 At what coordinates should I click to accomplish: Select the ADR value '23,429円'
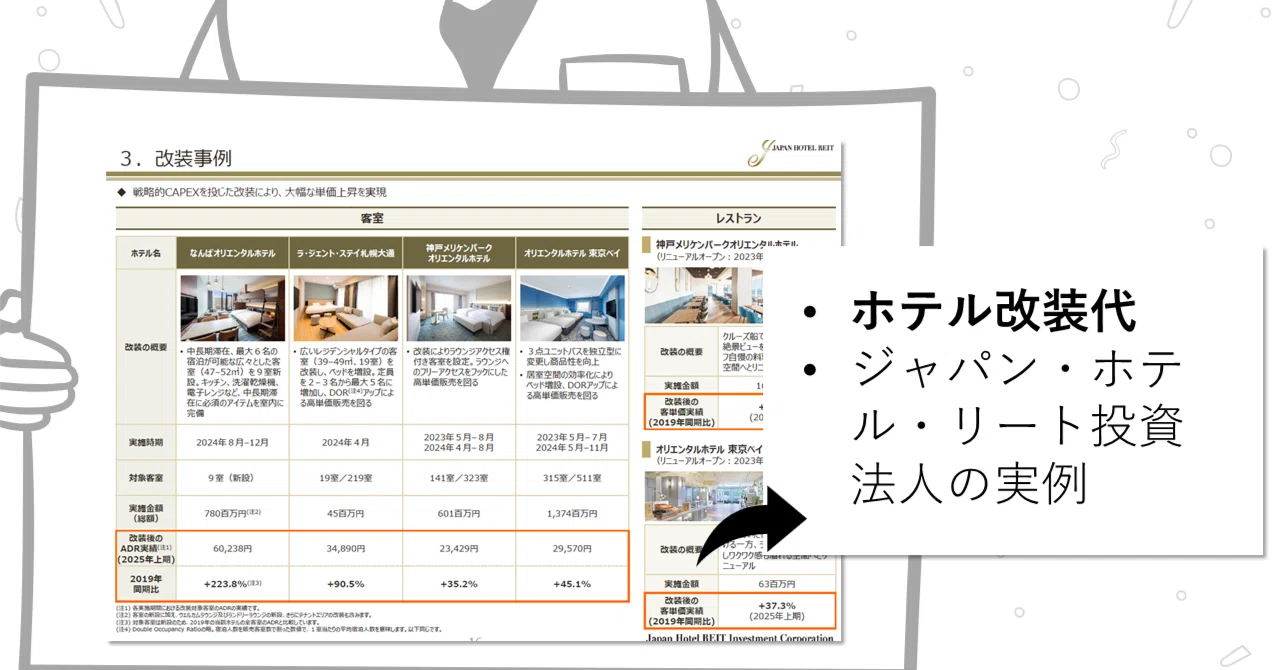[458, 548]
